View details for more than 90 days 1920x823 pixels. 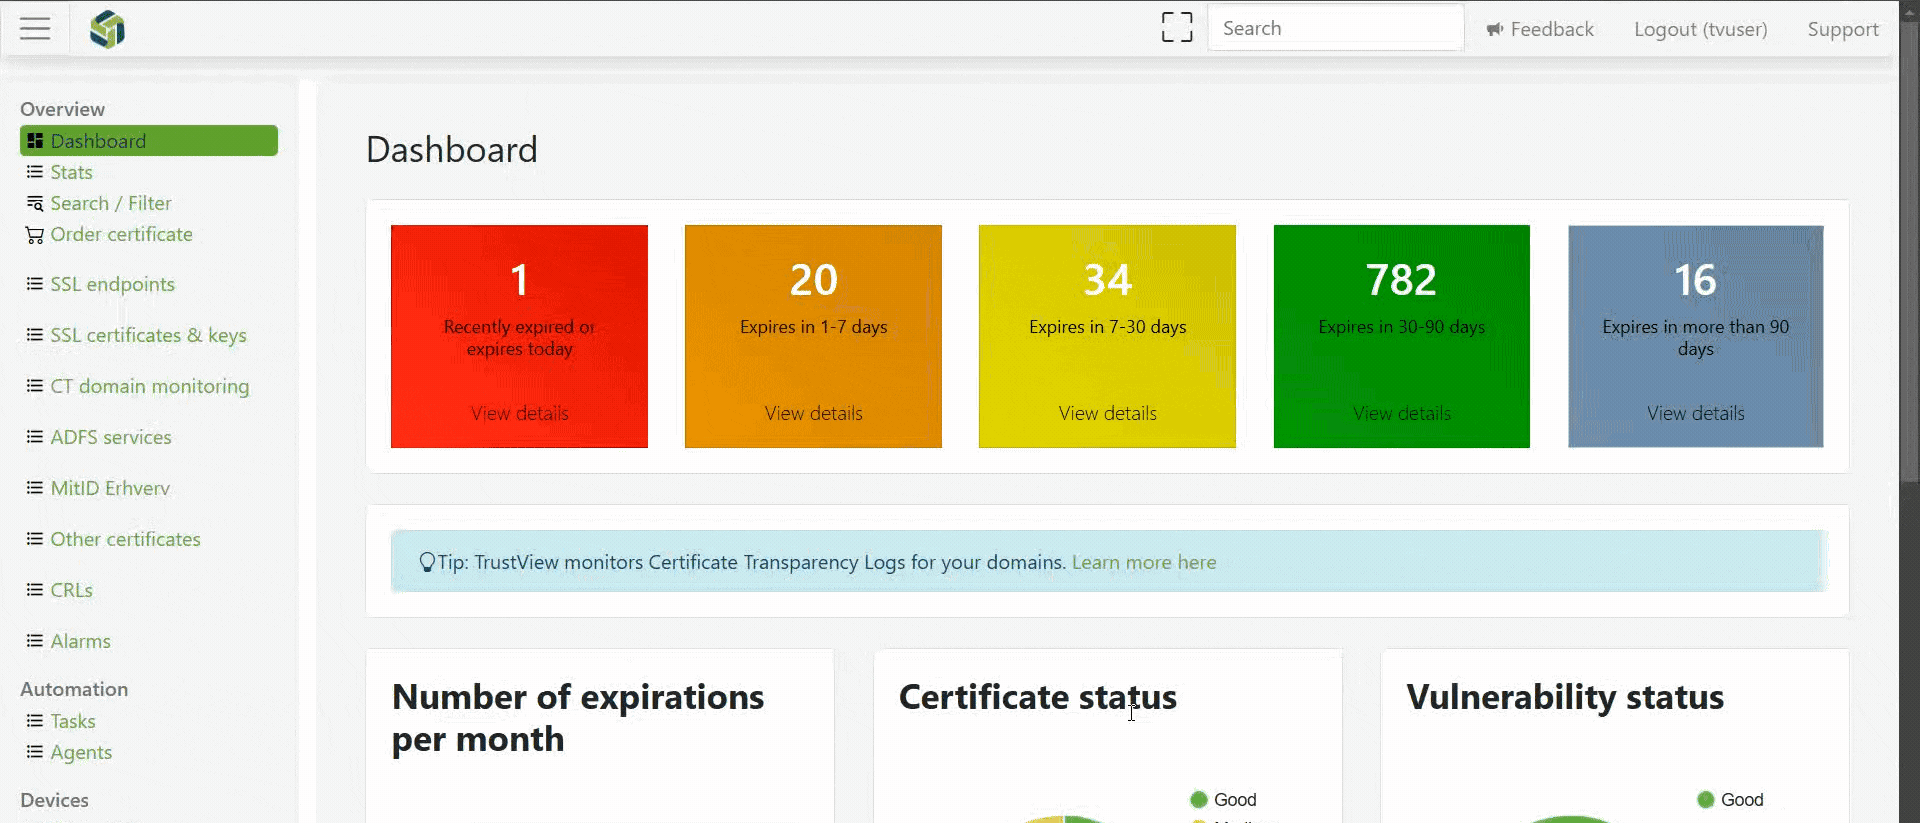pos(1696,413)
